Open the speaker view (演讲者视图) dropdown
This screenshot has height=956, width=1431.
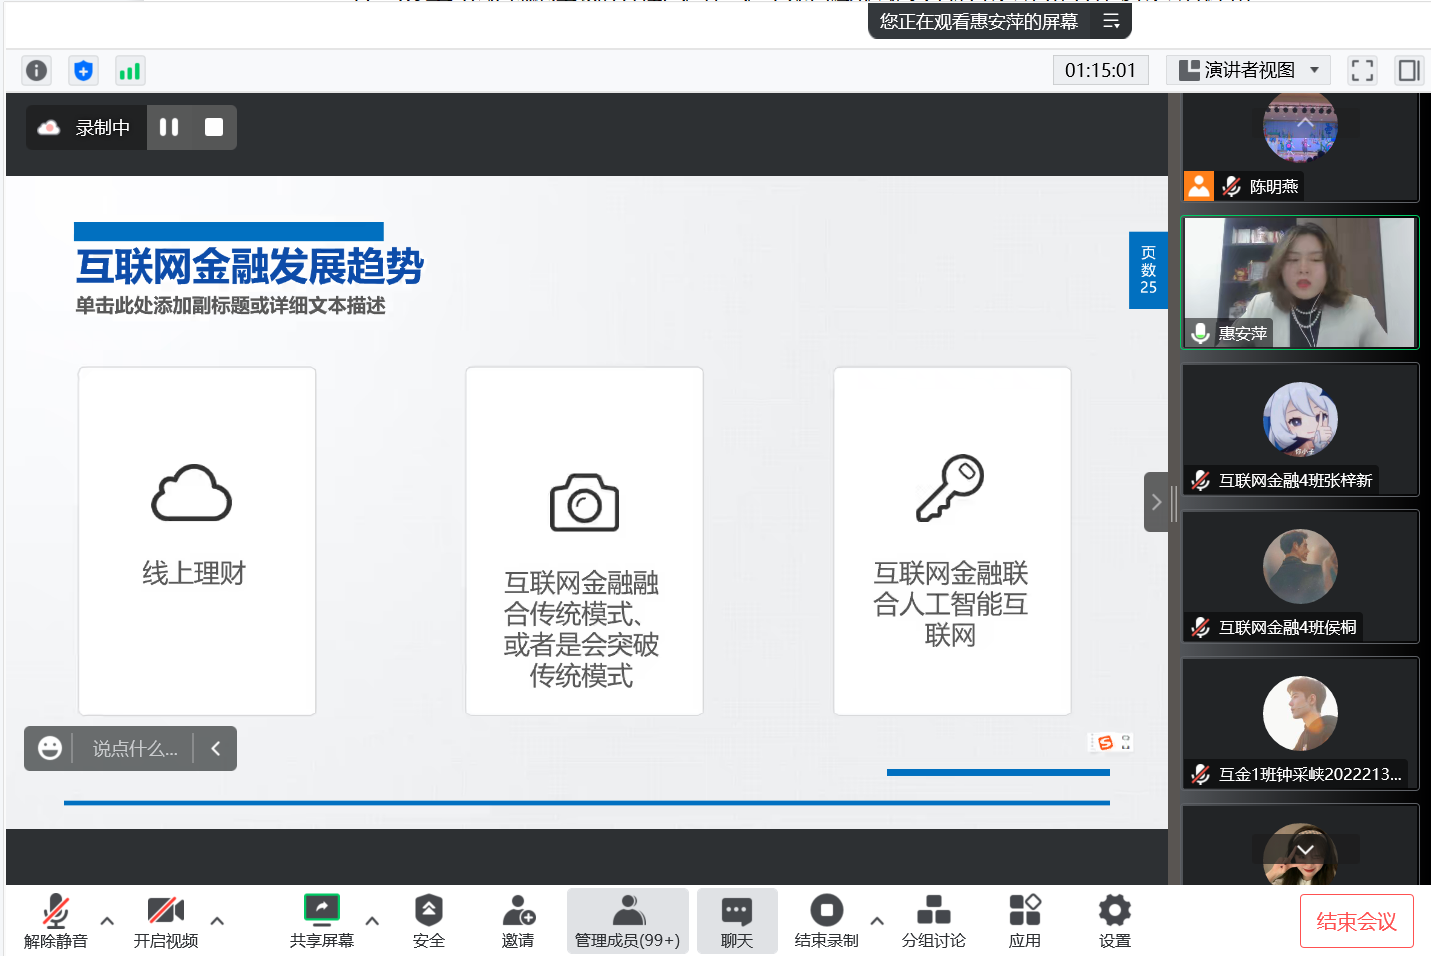[x=1249, y=70]
